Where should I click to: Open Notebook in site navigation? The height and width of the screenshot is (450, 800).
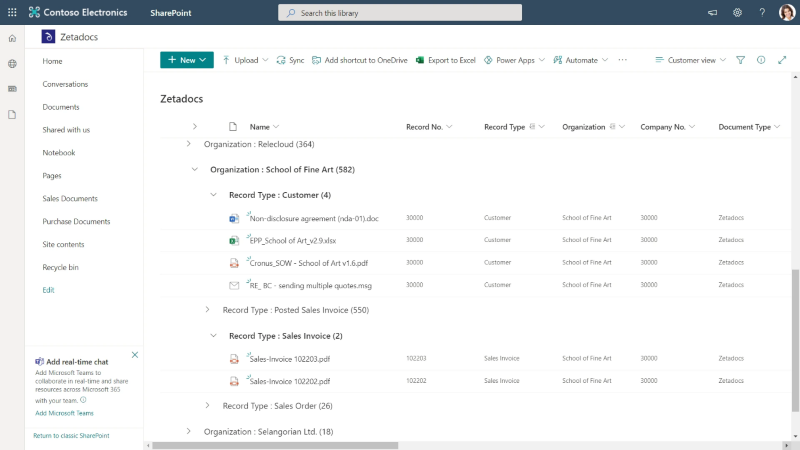pos(59,153)
